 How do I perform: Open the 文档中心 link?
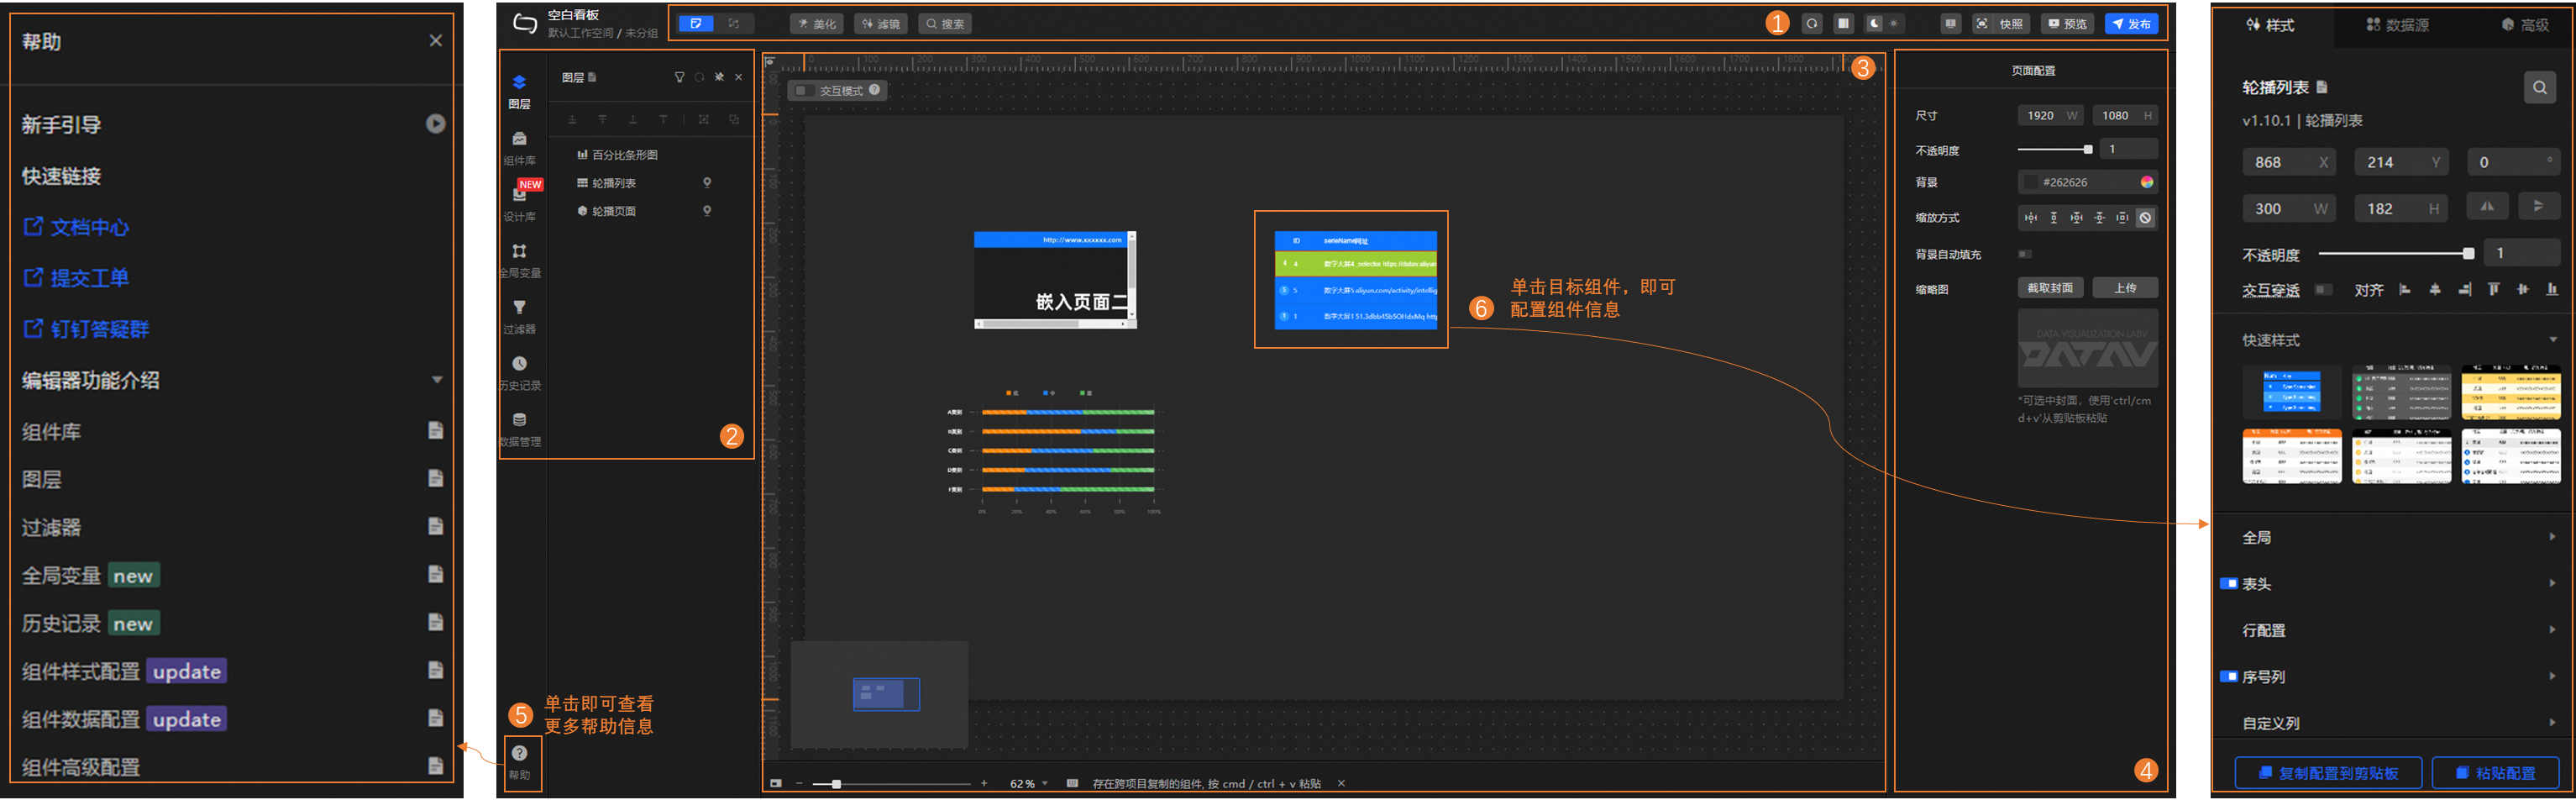point(76,227)
